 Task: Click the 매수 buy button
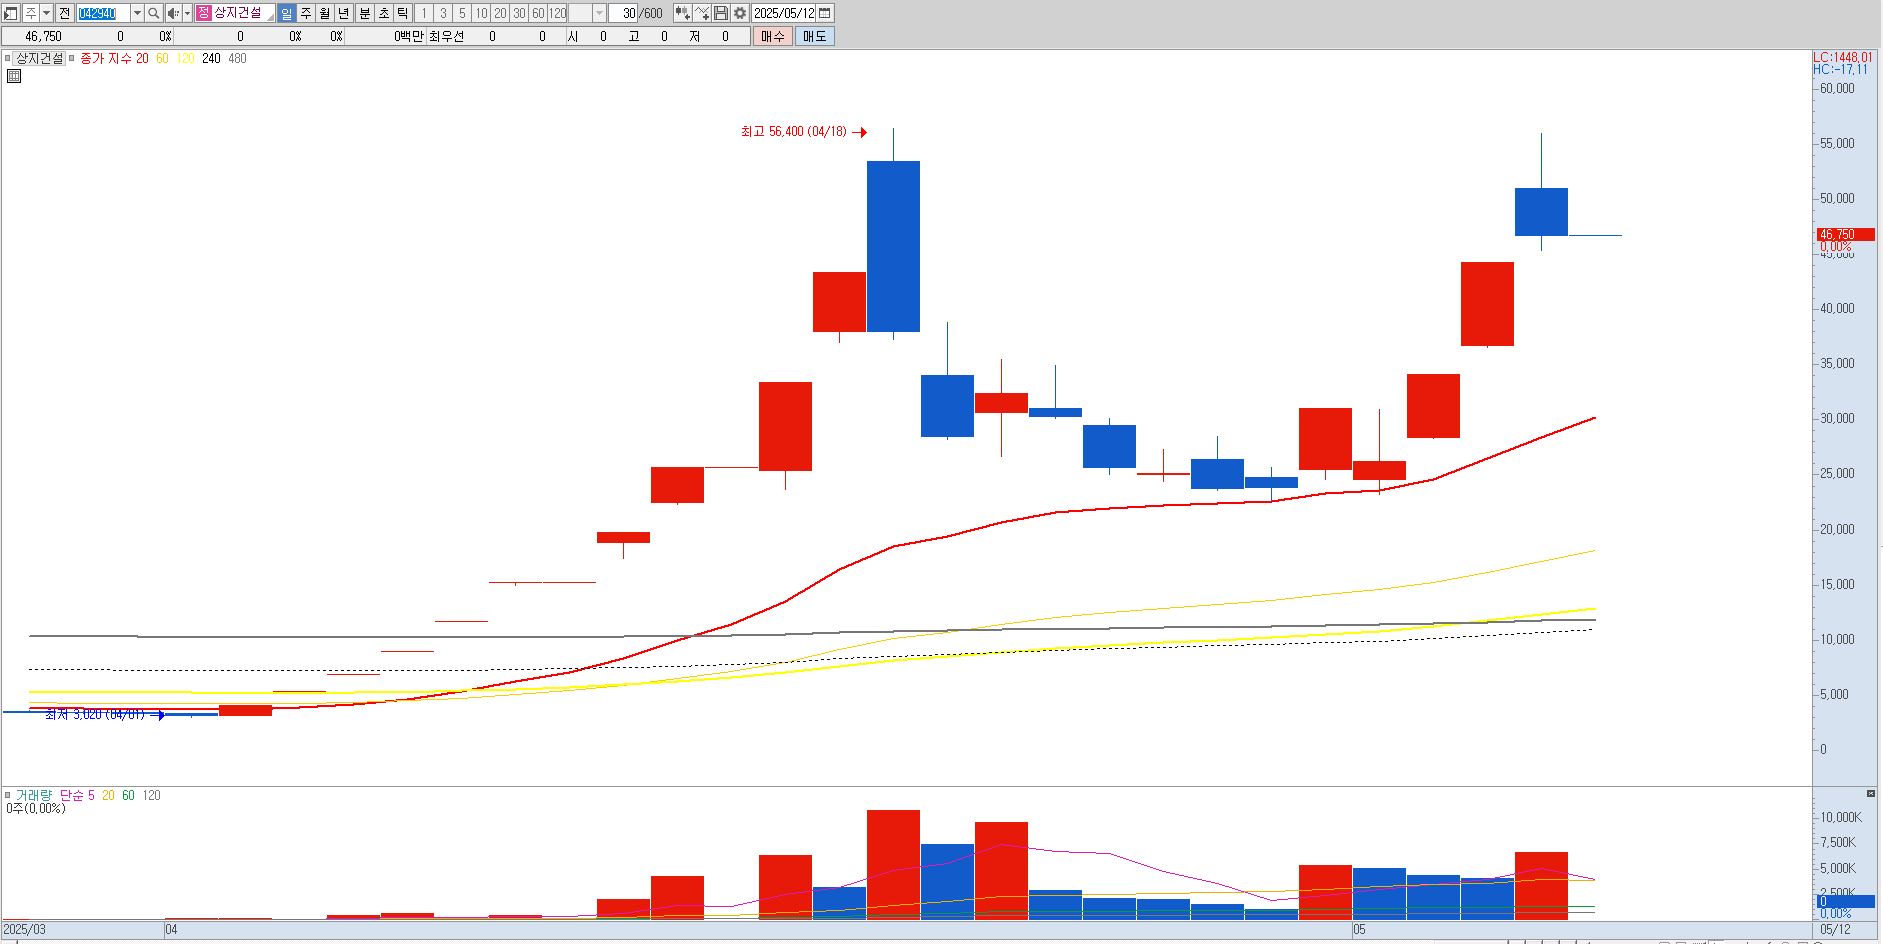(x=773, y=36)
